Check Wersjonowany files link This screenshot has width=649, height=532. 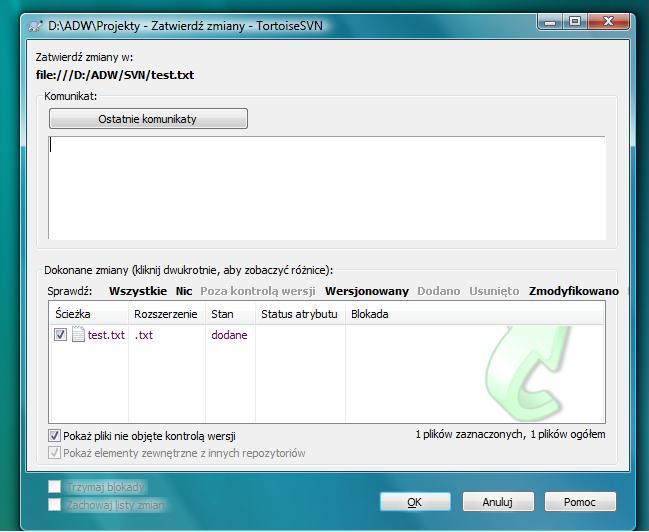(x=367, y=291)
